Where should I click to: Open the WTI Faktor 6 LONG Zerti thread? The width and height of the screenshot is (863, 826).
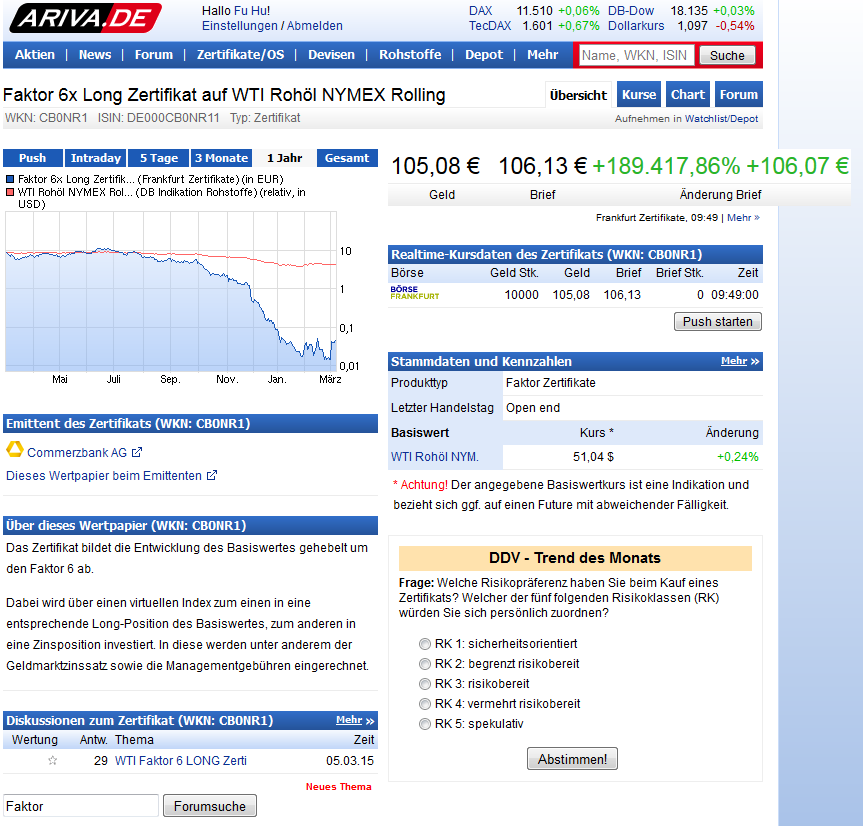(x=181, y=761)
